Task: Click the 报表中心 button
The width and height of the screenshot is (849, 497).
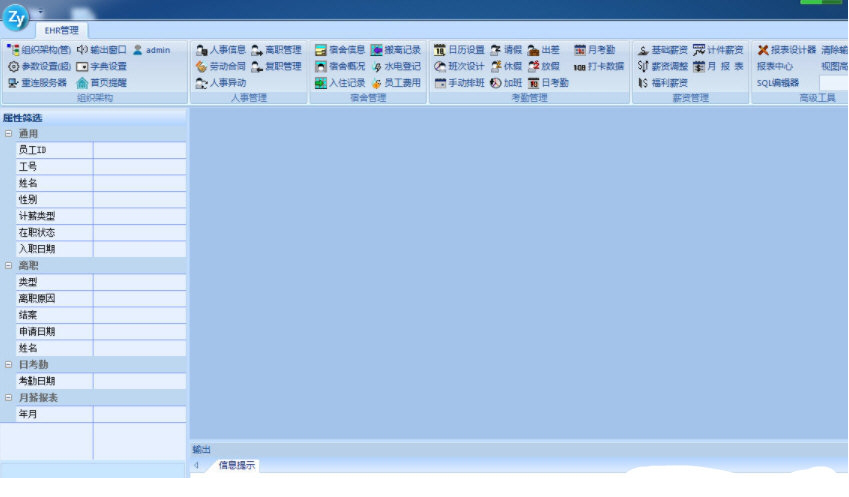Action: (x=775, y=66)
